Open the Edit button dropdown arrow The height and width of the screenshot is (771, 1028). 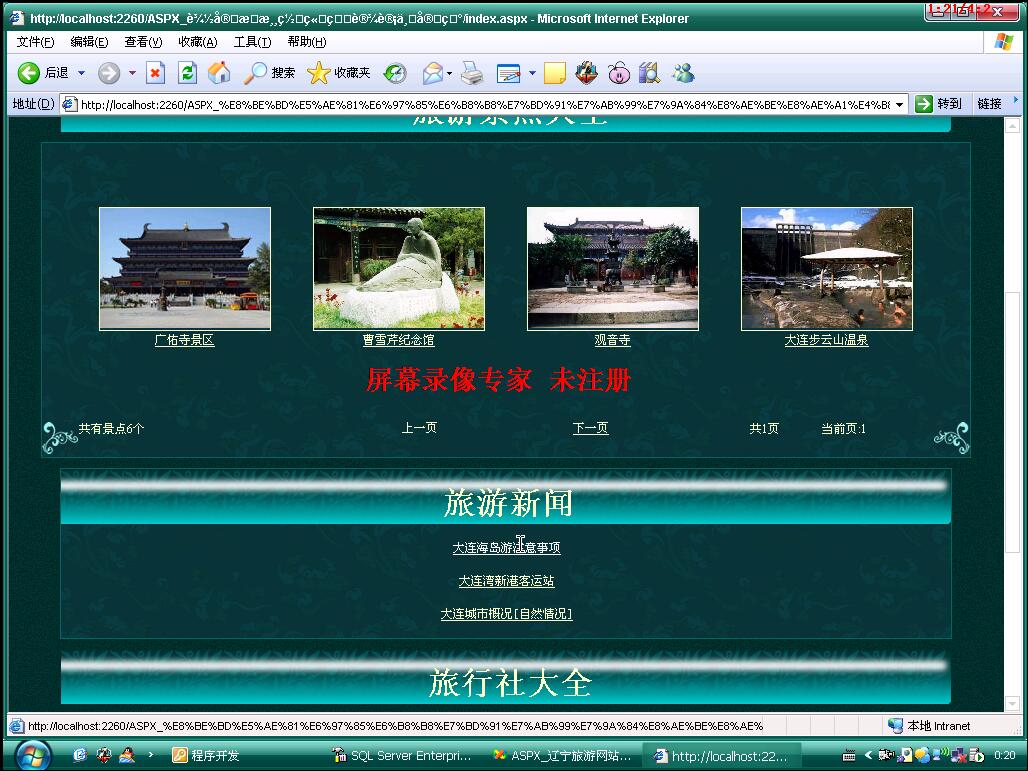coord(532,73)
